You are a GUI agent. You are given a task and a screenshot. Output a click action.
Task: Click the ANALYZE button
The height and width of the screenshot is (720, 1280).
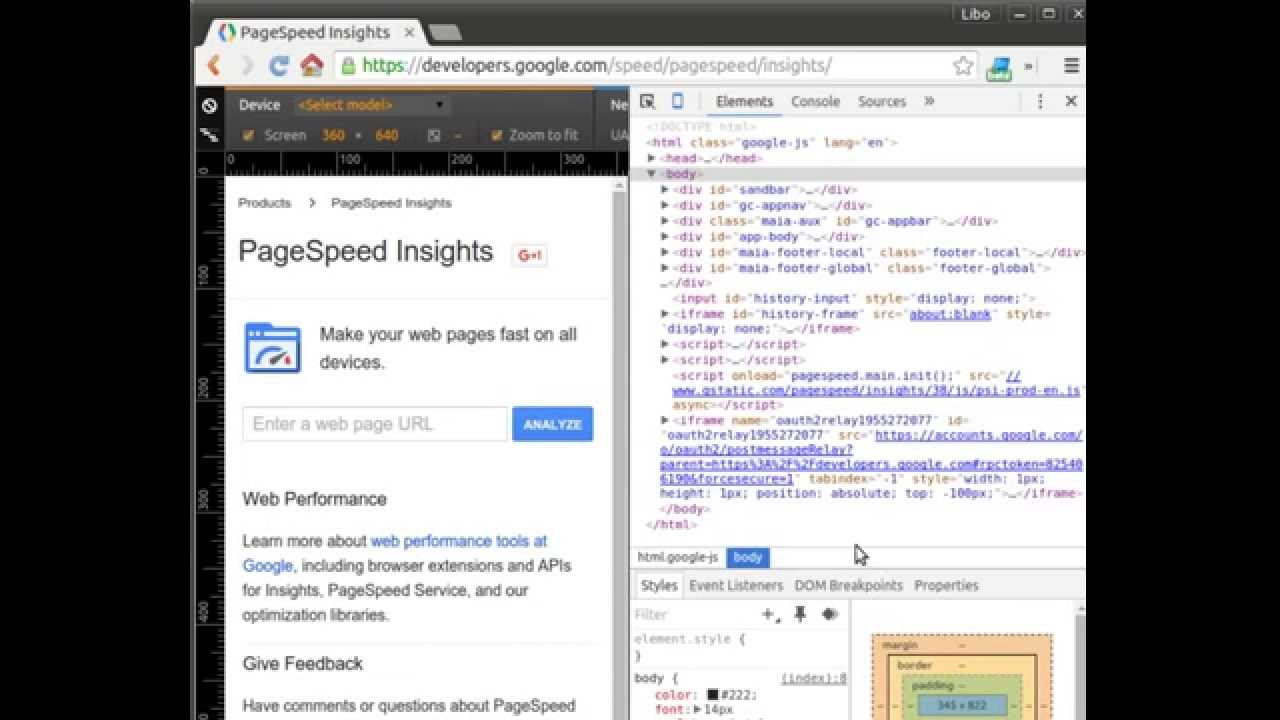[x=552, y=424]
